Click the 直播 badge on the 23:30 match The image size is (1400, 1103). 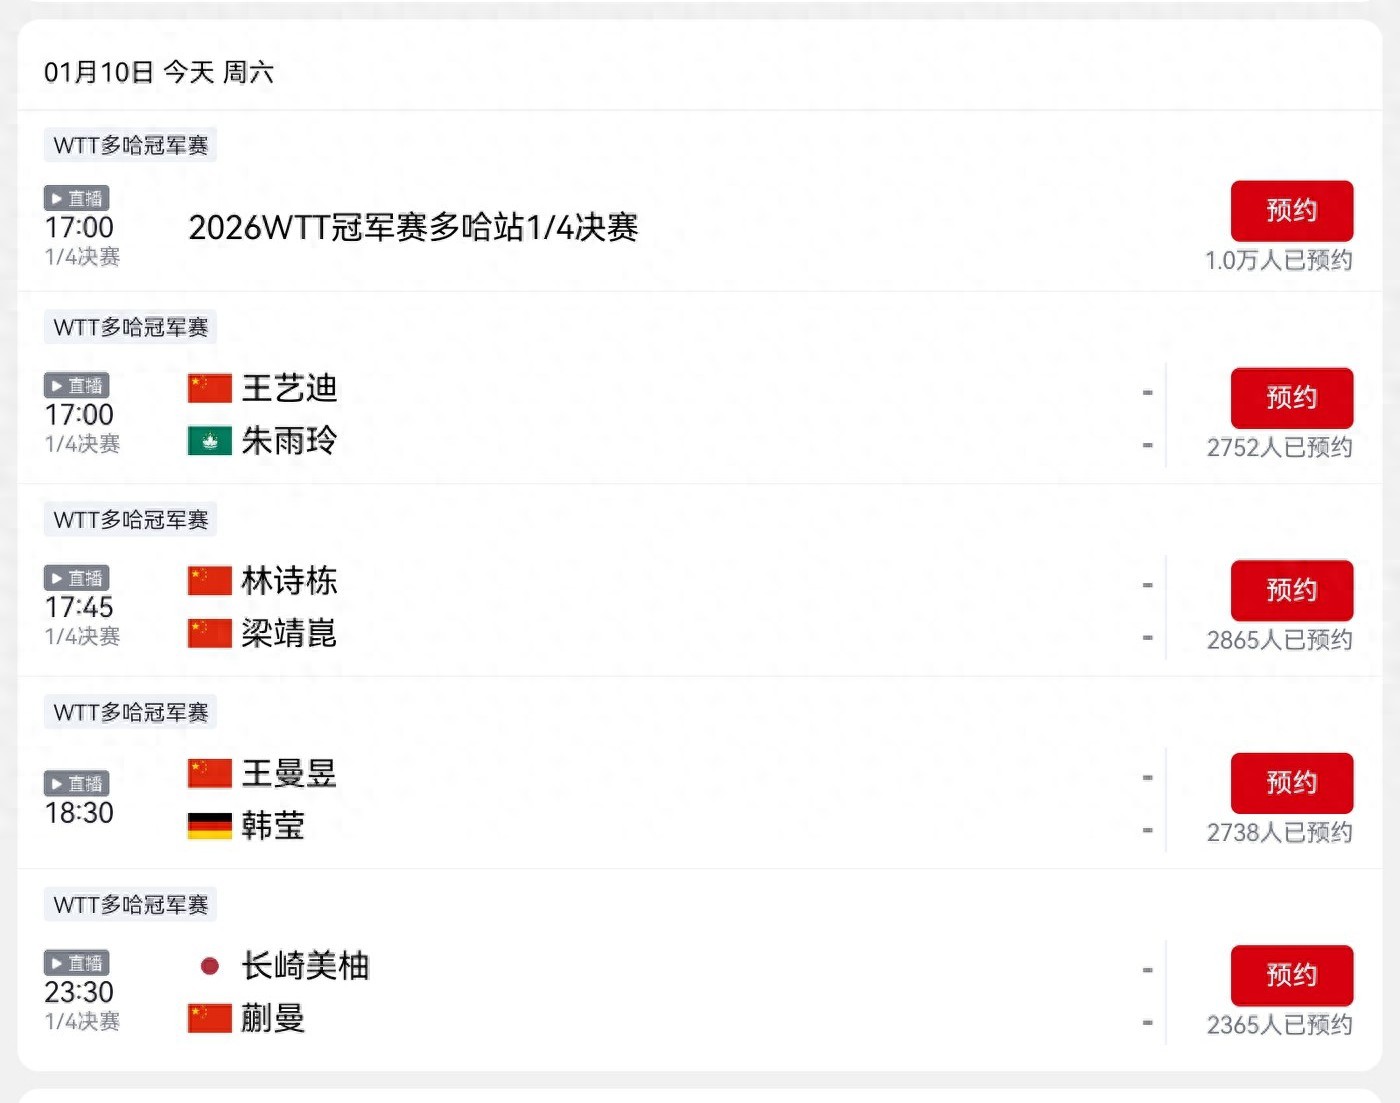click(76, 962)
